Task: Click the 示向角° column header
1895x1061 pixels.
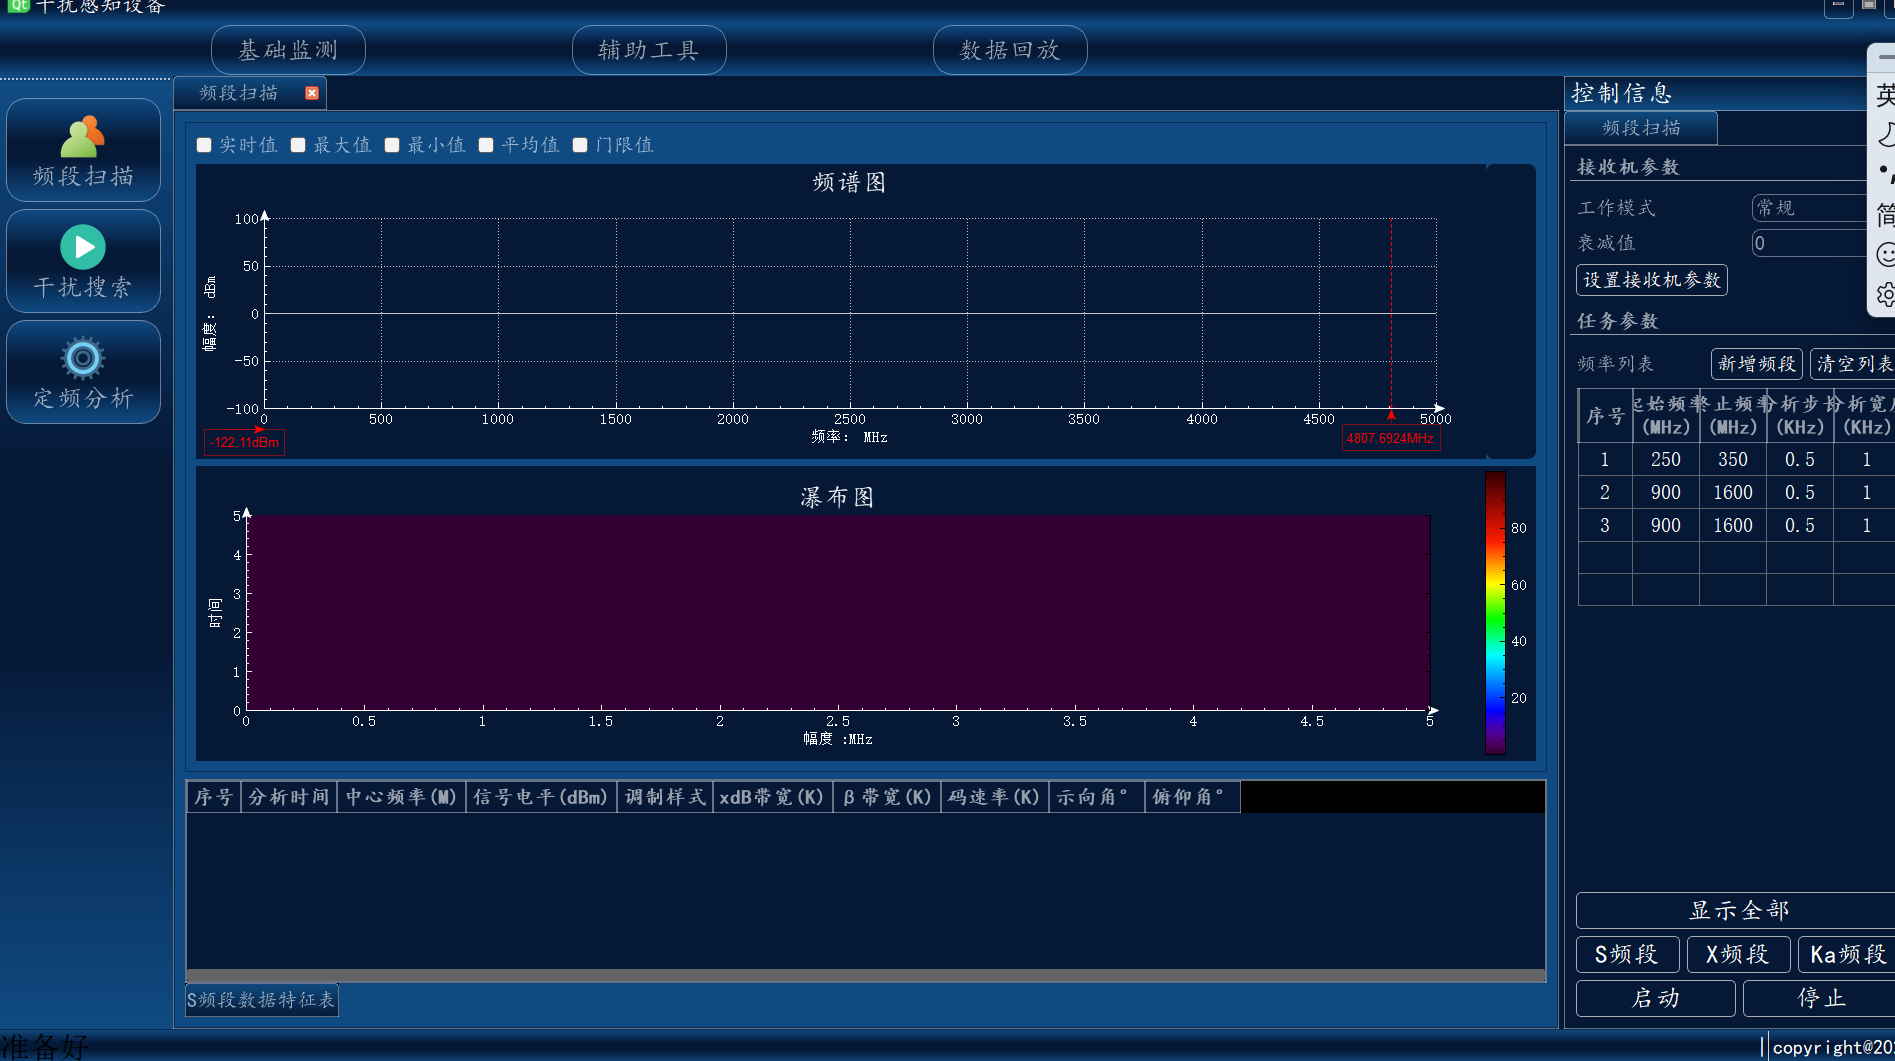Action: tap(1096, 797)
